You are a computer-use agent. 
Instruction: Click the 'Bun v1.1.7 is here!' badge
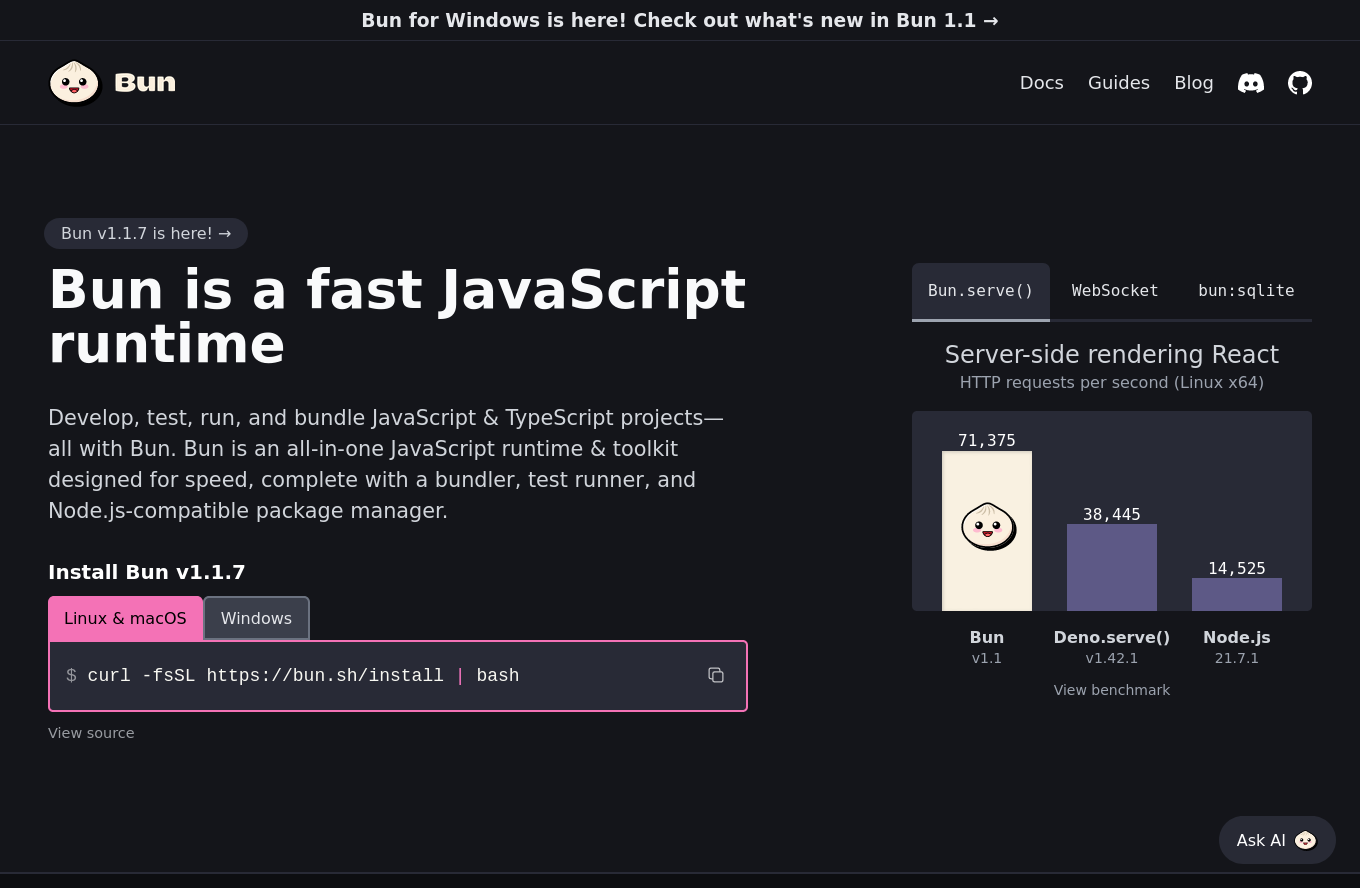pos(146,233)
